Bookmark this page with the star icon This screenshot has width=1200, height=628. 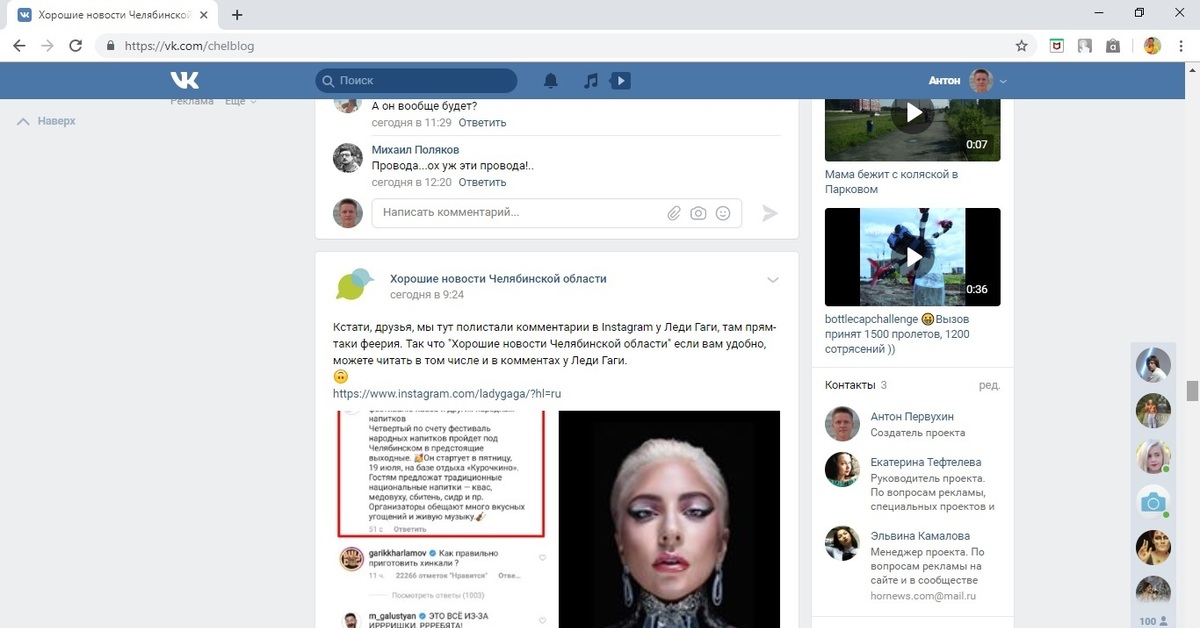click(x=1021, y=46)
